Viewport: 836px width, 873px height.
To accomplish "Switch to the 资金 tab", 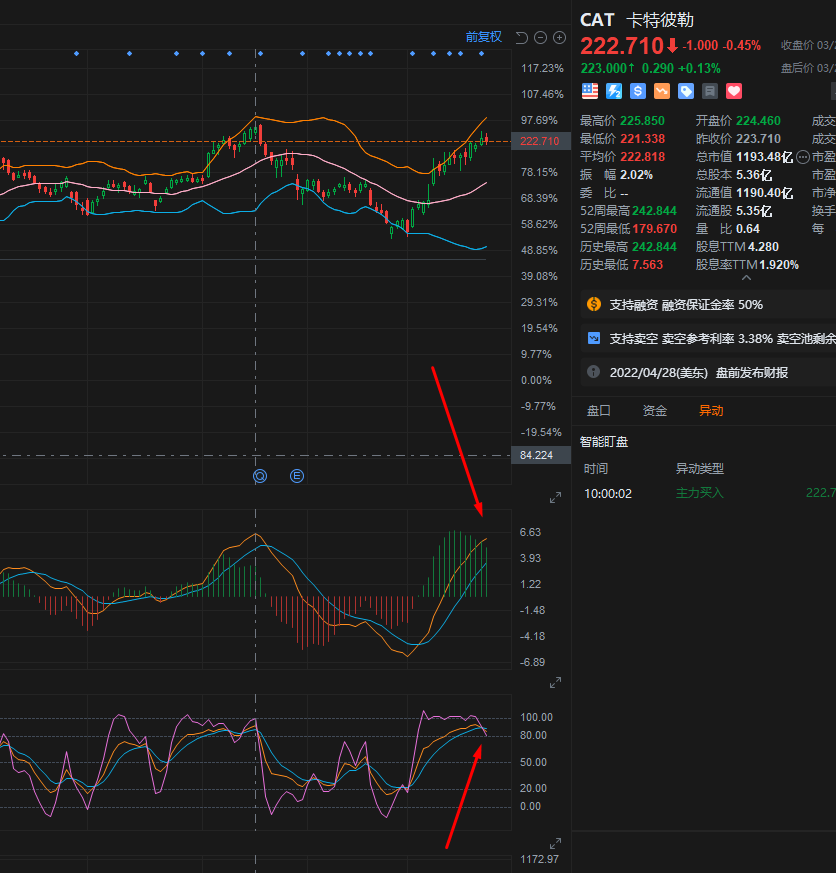I will (655, 411).
